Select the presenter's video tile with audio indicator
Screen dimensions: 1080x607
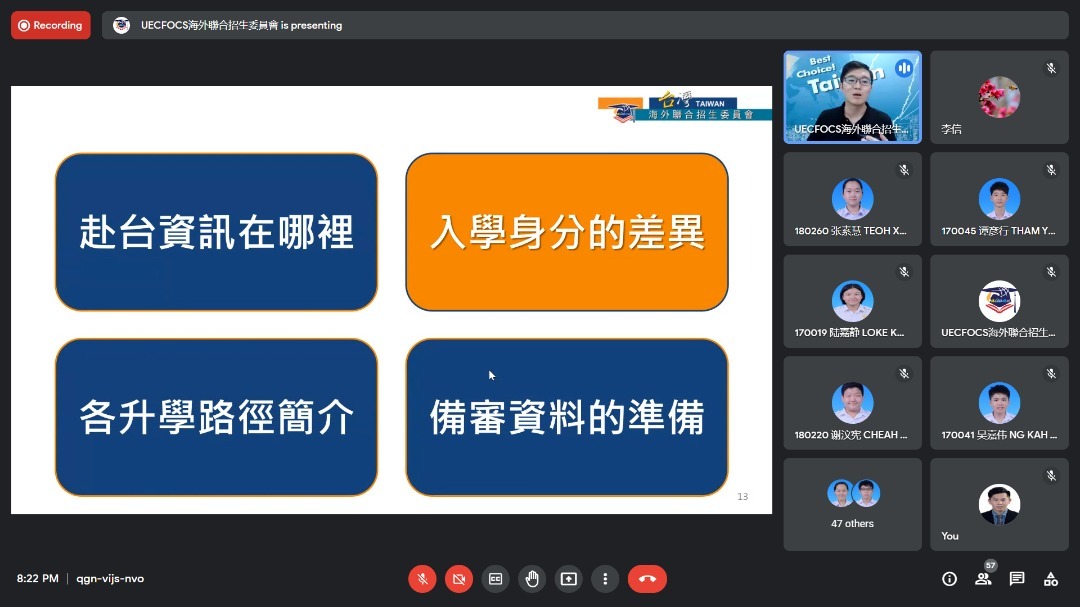click(852, 97)
